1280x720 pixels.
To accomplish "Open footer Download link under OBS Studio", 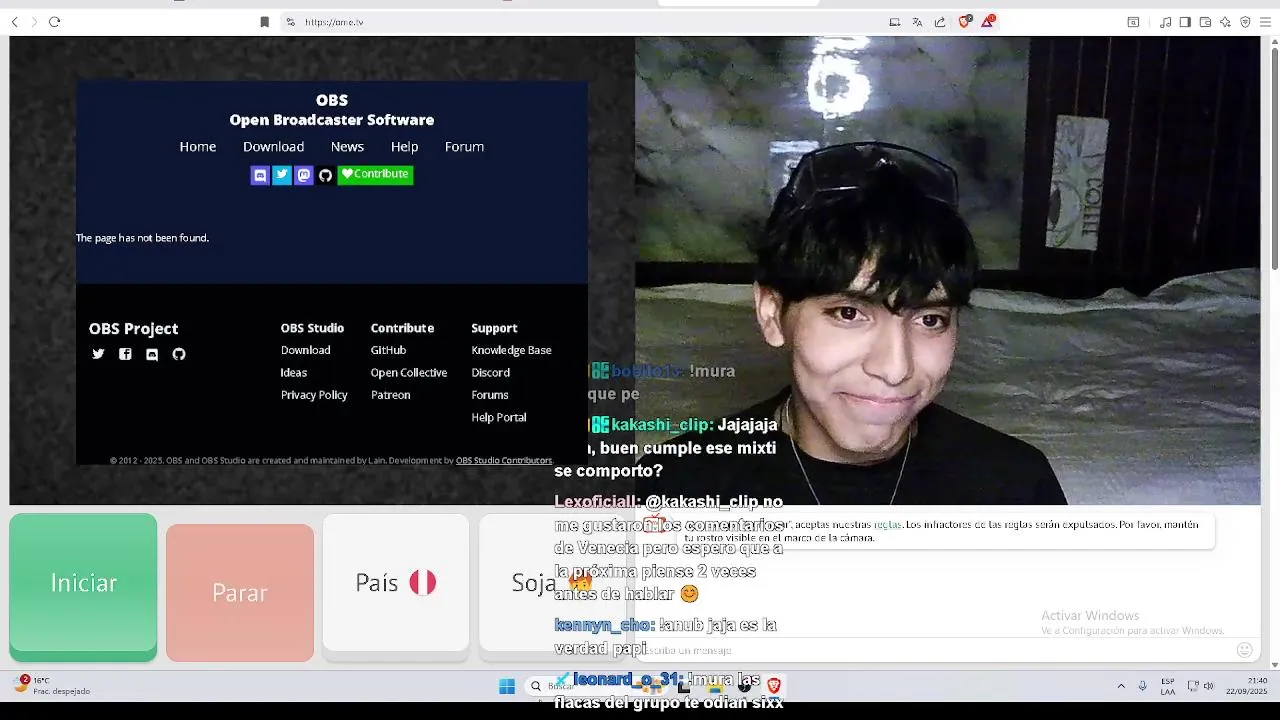I will pos(305,350).
